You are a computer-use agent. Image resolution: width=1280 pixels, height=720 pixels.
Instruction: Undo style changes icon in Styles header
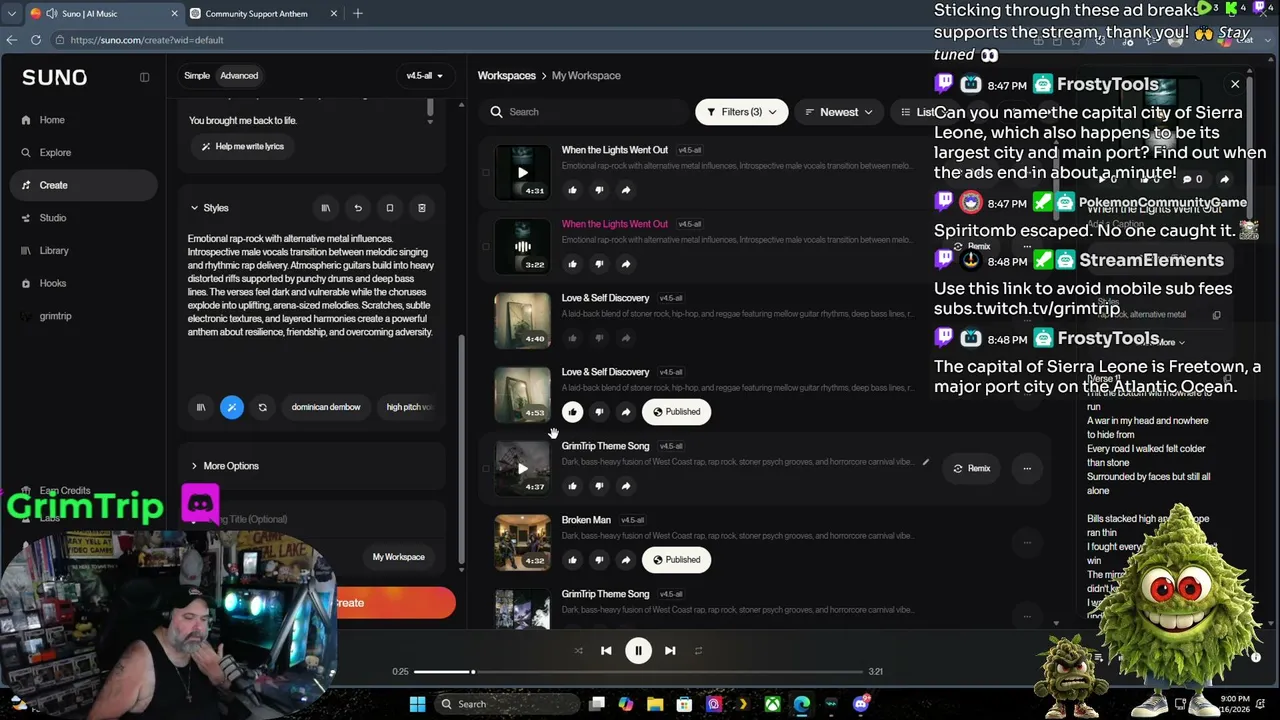pos(358,208)
